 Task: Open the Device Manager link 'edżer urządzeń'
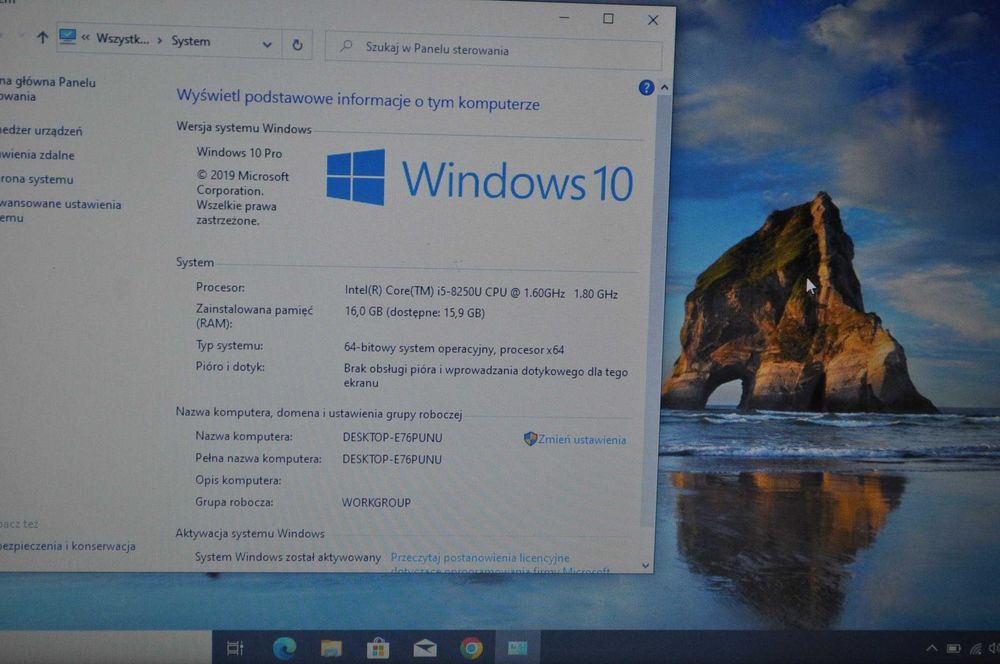pos(41,131)
